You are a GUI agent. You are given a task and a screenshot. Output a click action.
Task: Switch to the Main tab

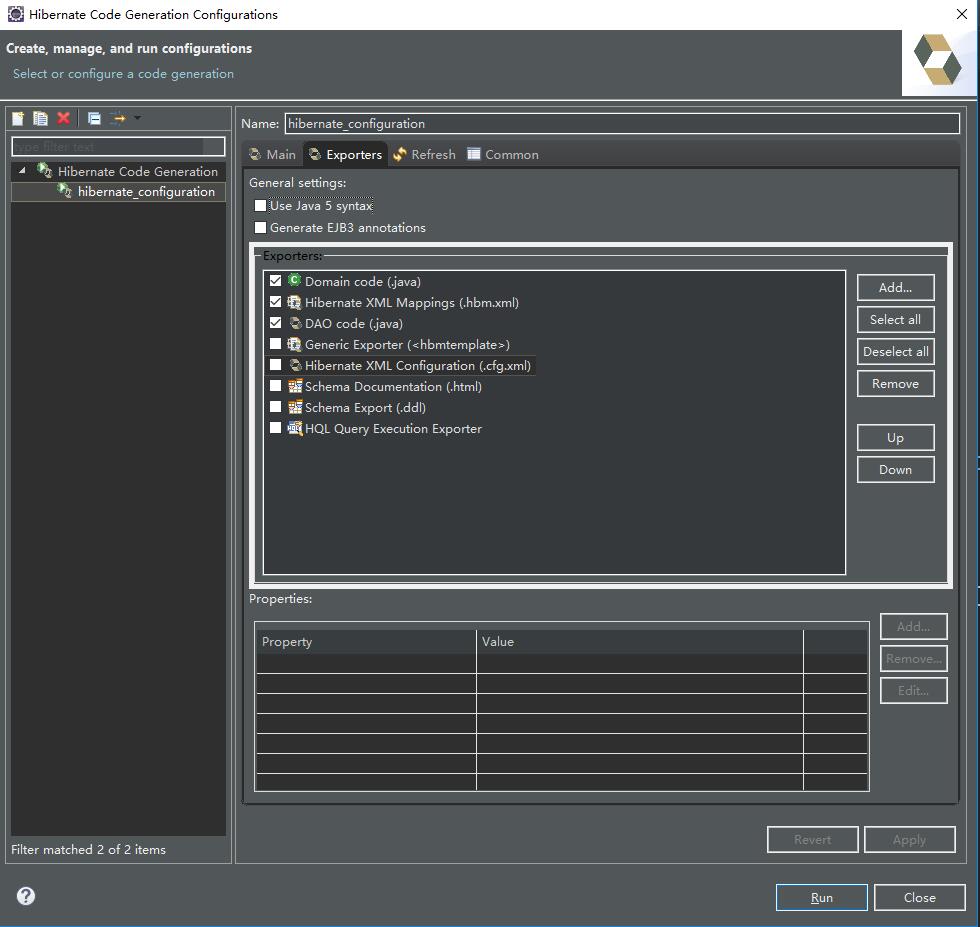(x=272, y=154)
